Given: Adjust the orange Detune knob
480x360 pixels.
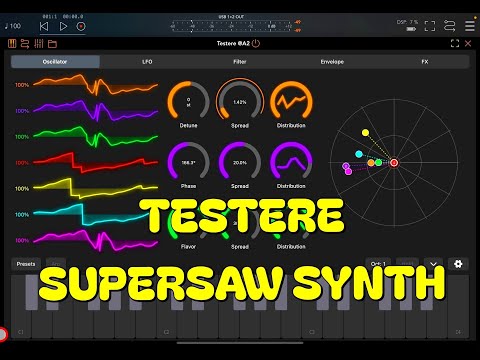Looking at the screenshot, I should (188, 101).
